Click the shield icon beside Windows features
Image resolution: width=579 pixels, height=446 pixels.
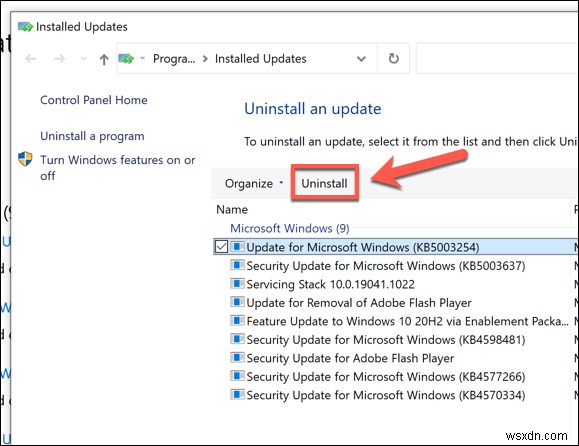point(25,159)
